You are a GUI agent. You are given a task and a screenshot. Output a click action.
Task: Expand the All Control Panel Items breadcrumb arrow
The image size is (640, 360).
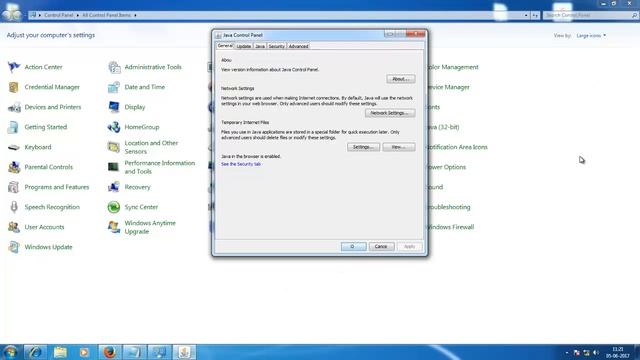(x=135, y=15)
